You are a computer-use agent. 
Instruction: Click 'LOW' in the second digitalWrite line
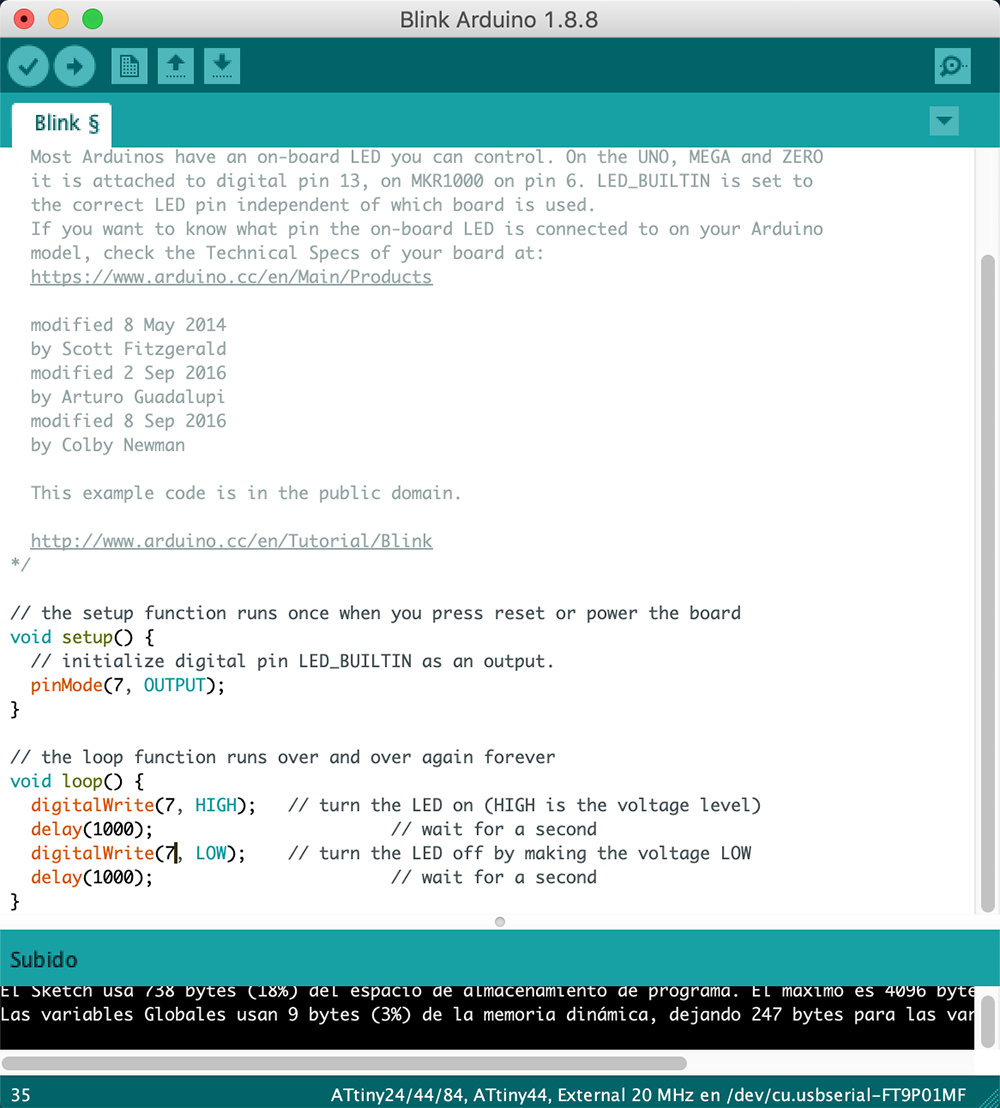point(211,854)
